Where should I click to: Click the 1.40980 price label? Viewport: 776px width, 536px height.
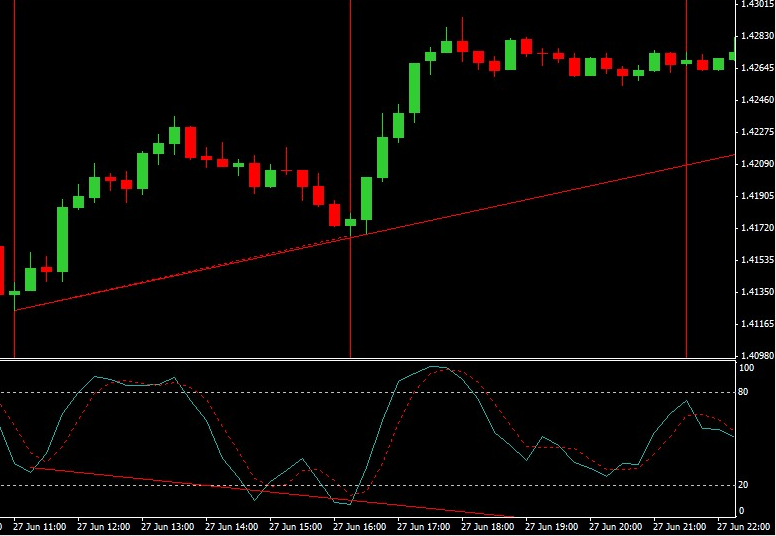pyautogui.click(x=757, y=355)
